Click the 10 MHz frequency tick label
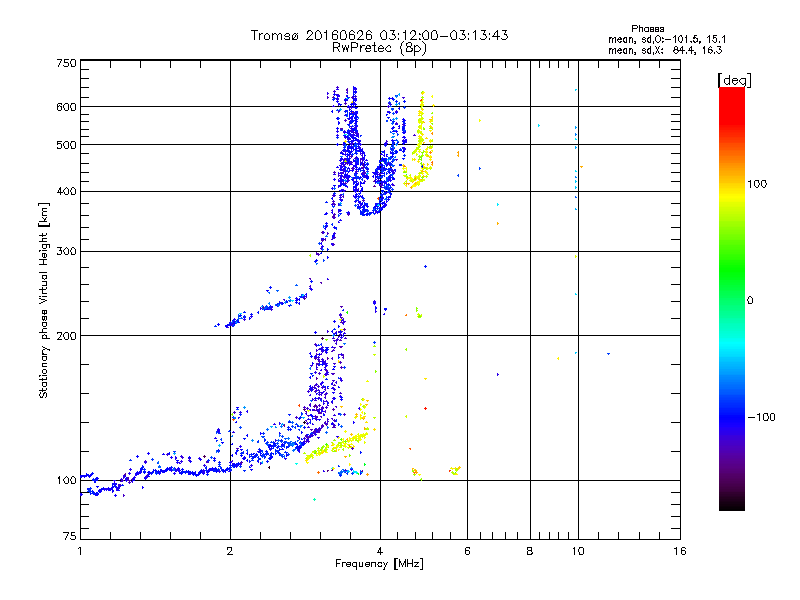800x600 pixels. [578, 551]
